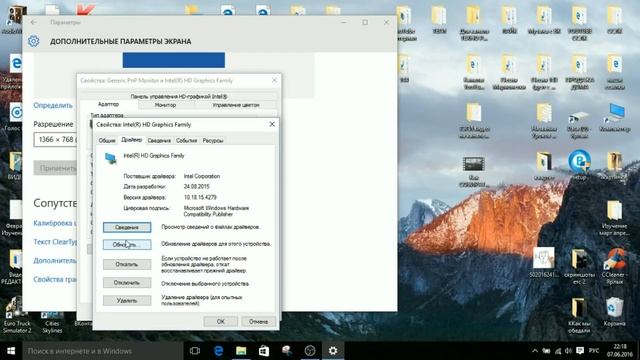The height and width of the screenshot is (360, 640).
Task: Select the computer monitor desktop icon
Action: point(615,118)
